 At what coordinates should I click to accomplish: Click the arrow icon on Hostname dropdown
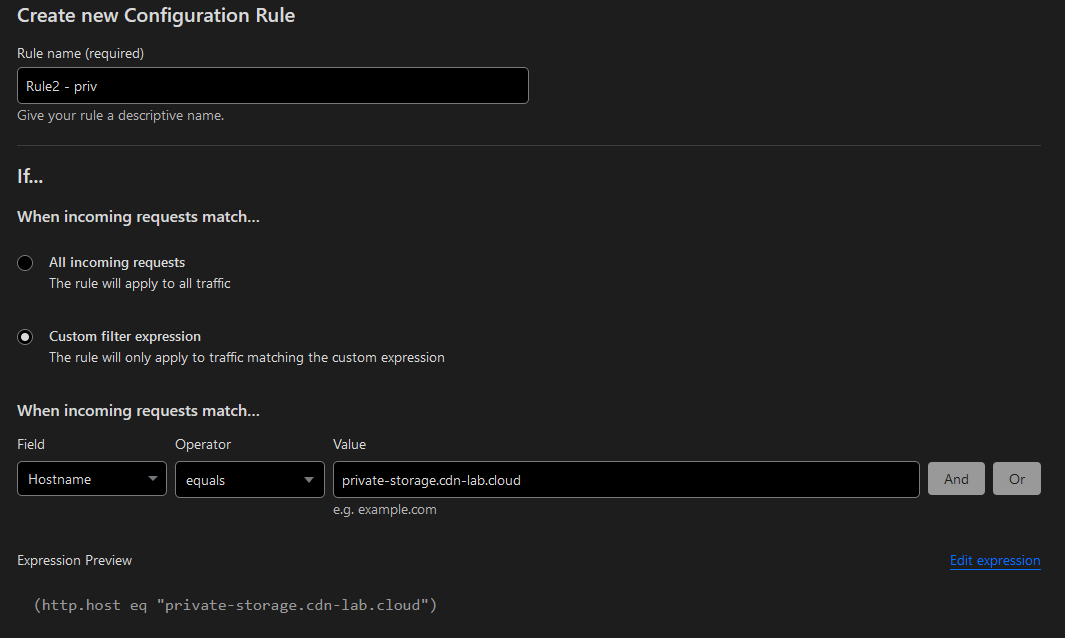(x=152, y=479)
